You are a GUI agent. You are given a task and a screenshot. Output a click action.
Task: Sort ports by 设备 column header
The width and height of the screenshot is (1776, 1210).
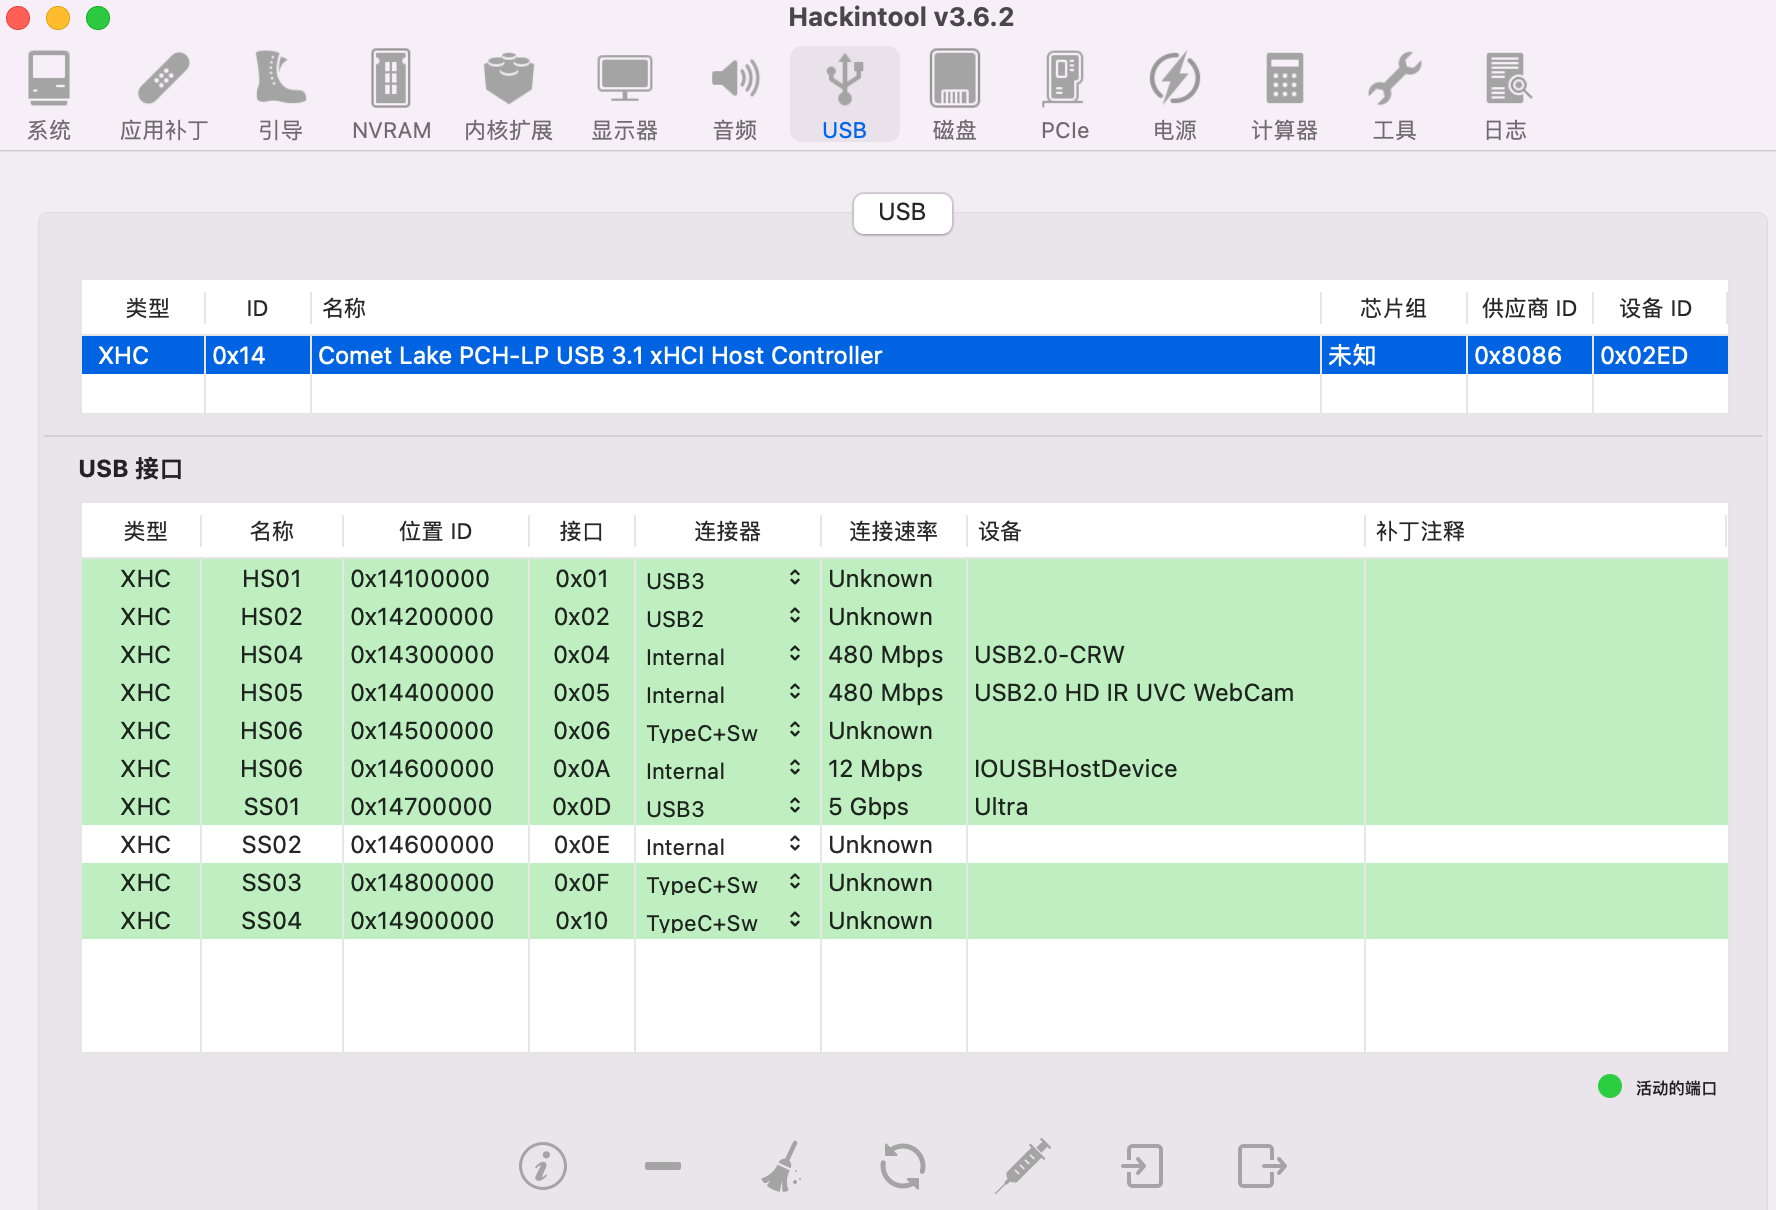(1165, 531)
